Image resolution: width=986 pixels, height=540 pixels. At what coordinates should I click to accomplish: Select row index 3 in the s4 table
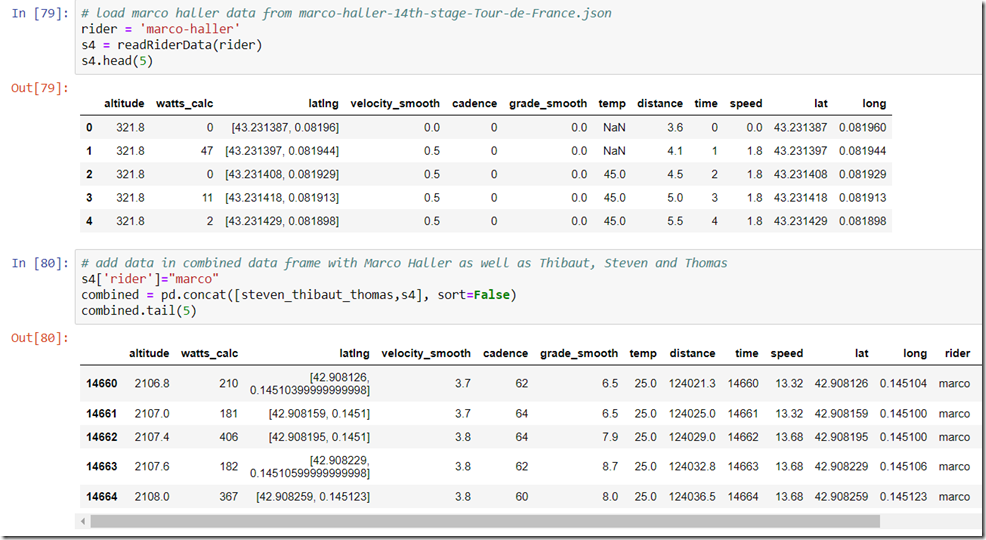(x=89, y=198)
